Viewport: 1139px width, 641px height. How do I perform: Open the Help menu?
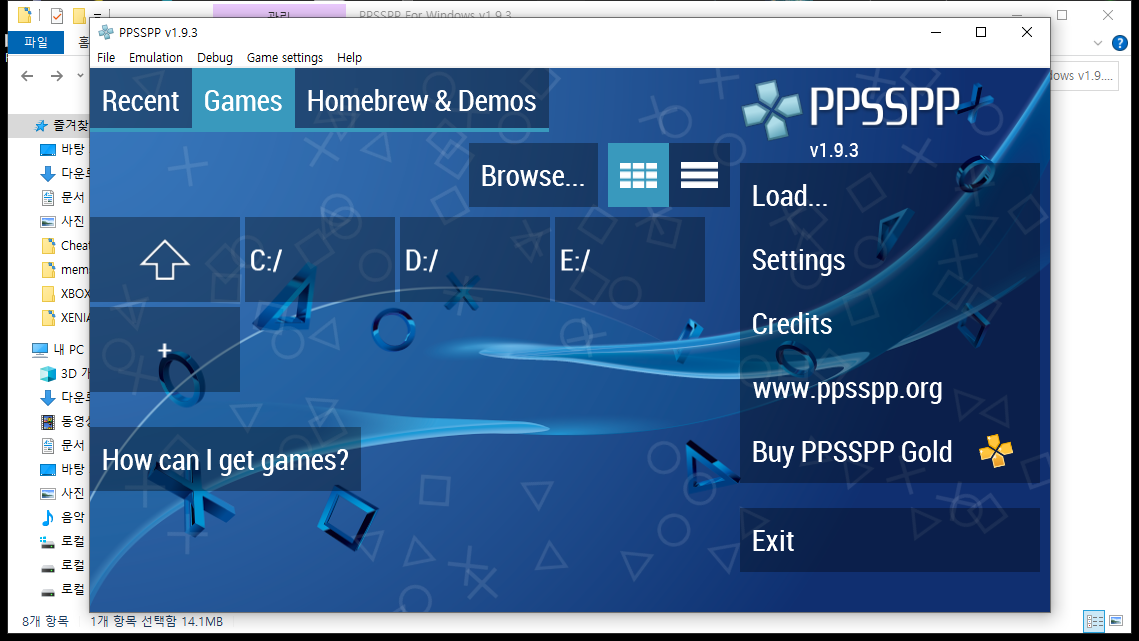[x=349, y=57]
